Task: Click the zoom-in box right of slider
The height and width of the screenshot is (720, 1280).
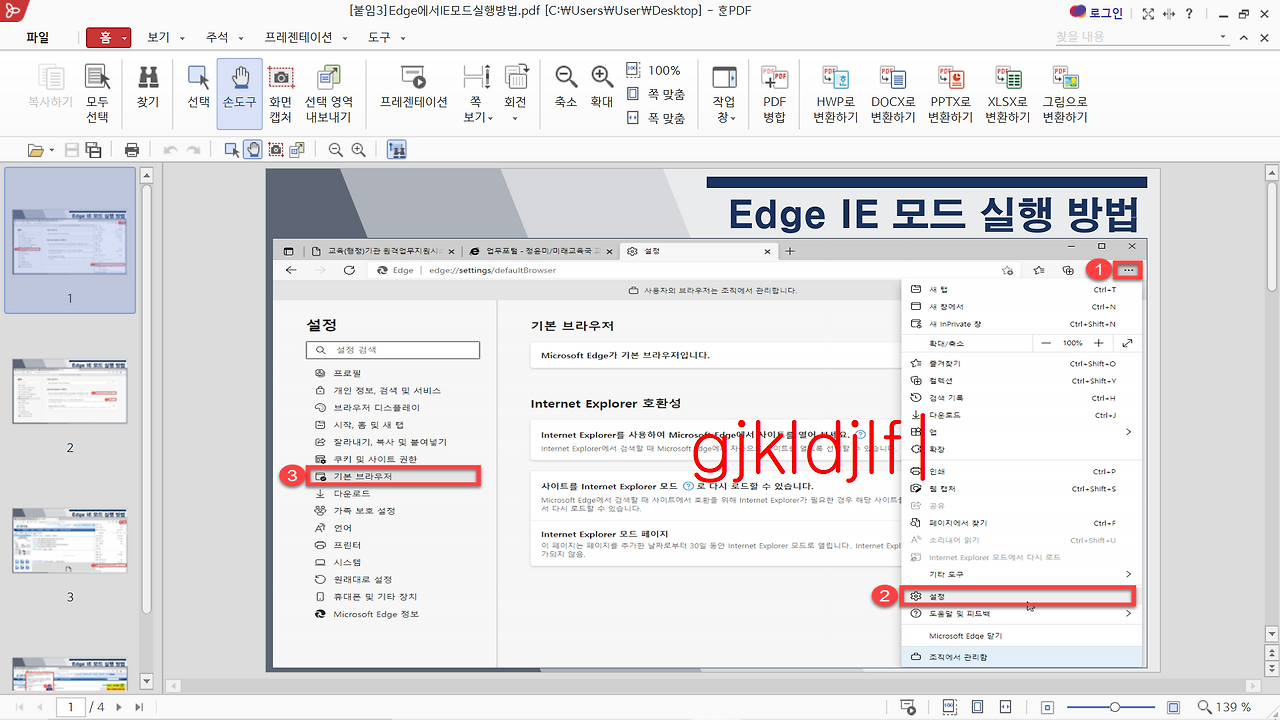Action: pos(1174,707)
